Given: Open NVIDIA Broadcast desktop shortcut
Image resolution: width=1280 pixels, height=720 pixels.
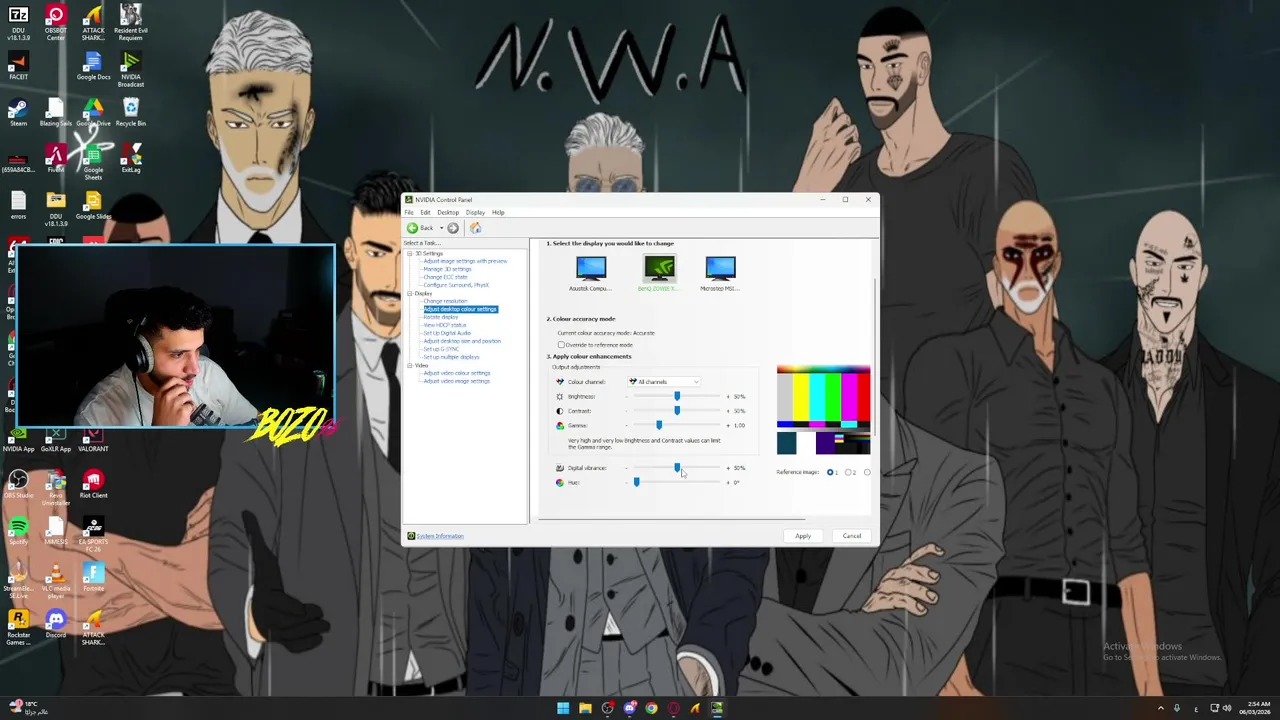Looking at the screenshot, I should click(x=131, y=69).
